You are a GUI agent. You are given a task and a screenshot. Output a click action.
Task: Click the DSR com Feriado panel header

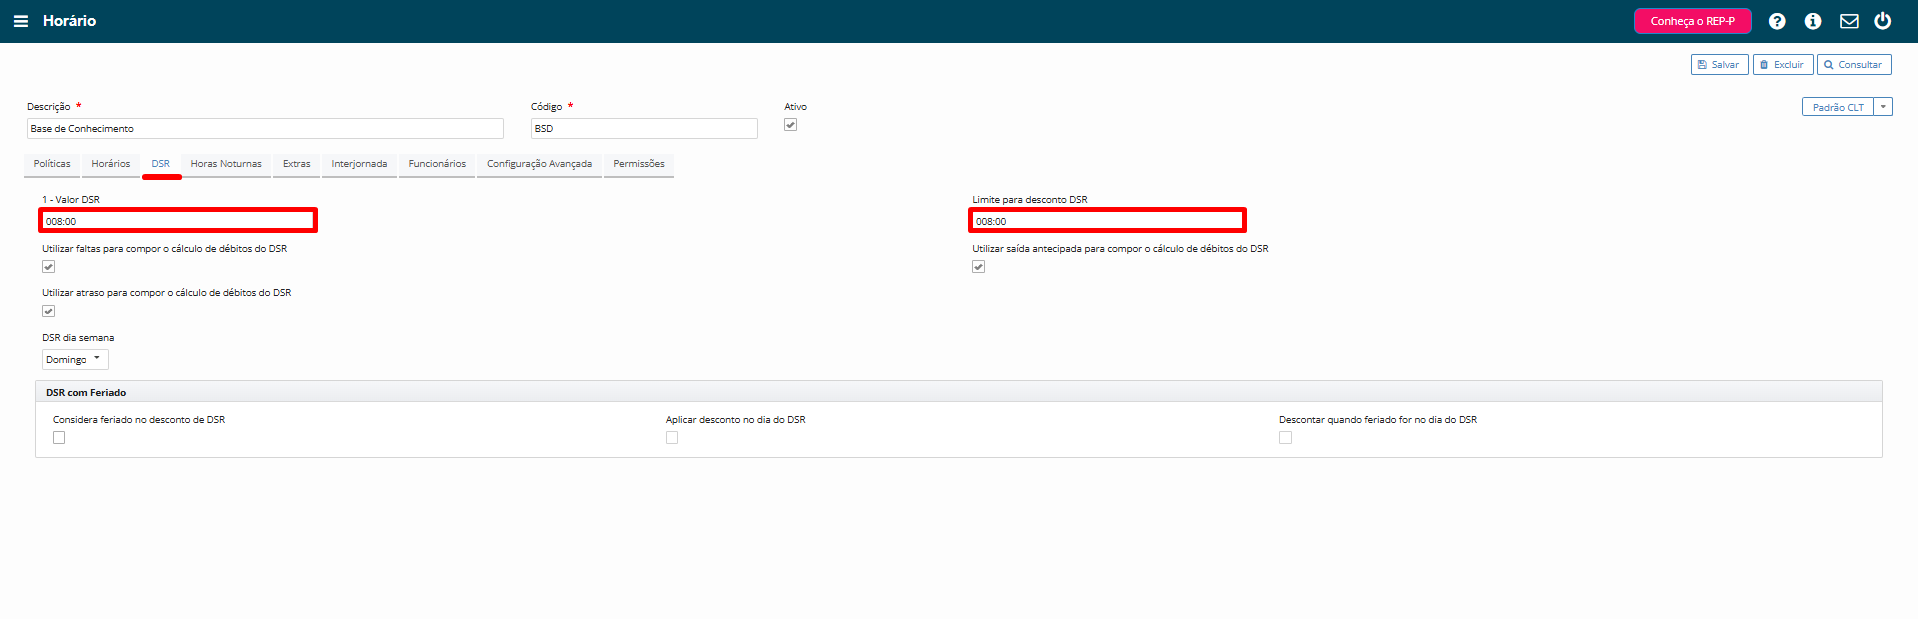959,392
